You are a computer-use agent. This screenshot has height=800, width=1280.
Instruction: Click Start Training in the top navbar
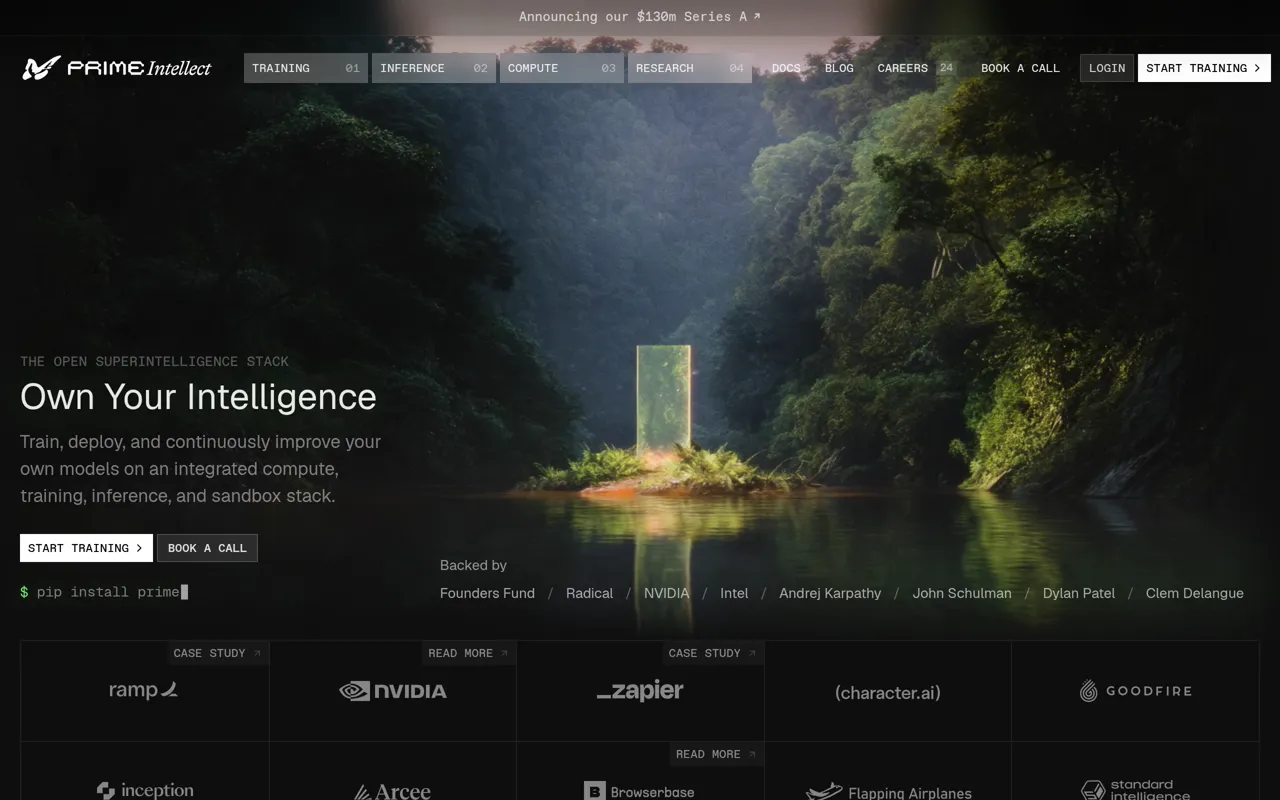(x=1204, y=68)
